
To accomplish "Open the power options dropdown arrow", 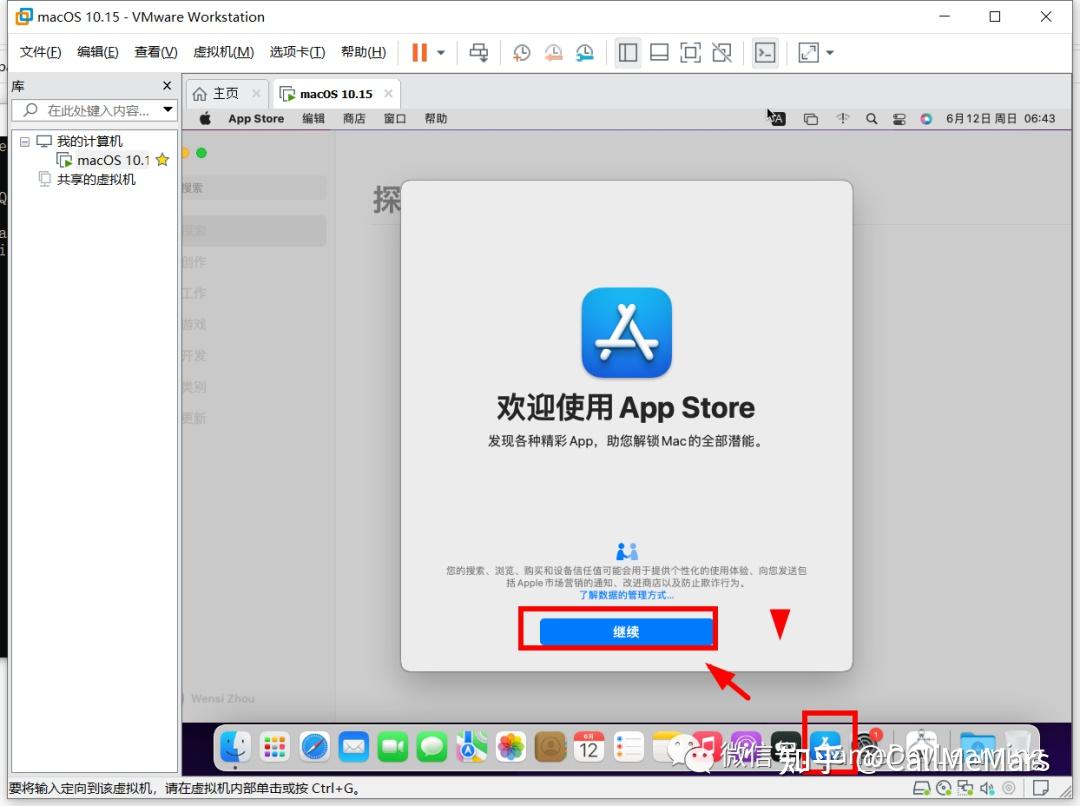I will pyautogui.click(x=441, y=52).
